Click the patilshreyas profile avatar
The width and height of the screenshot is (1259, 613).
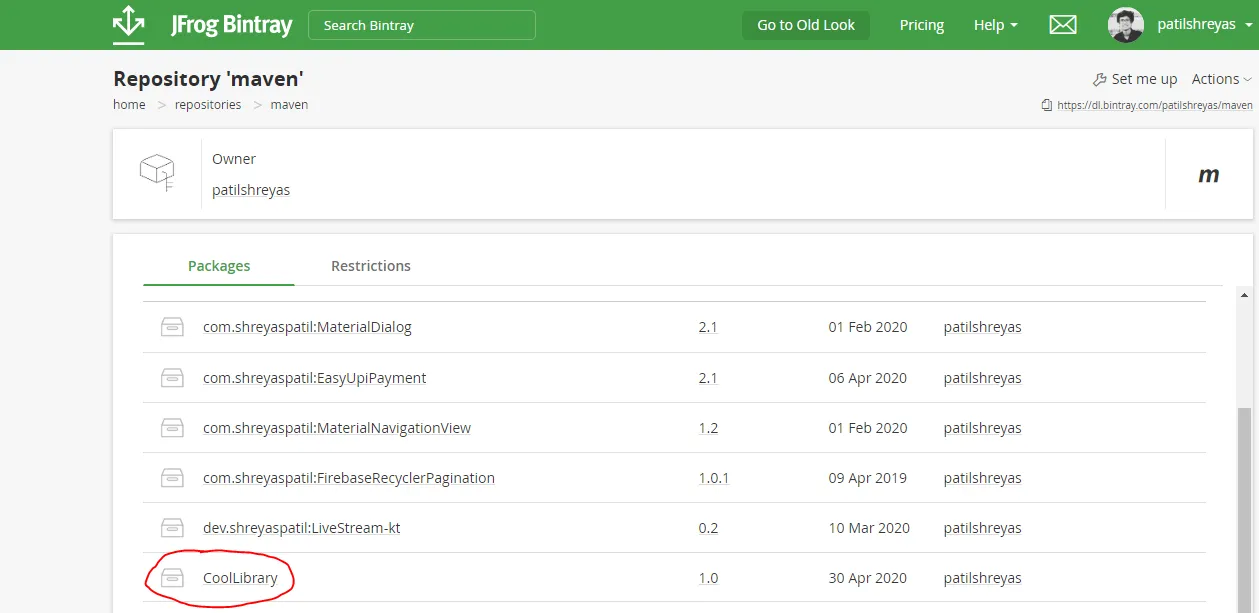tap(1124, 24)
